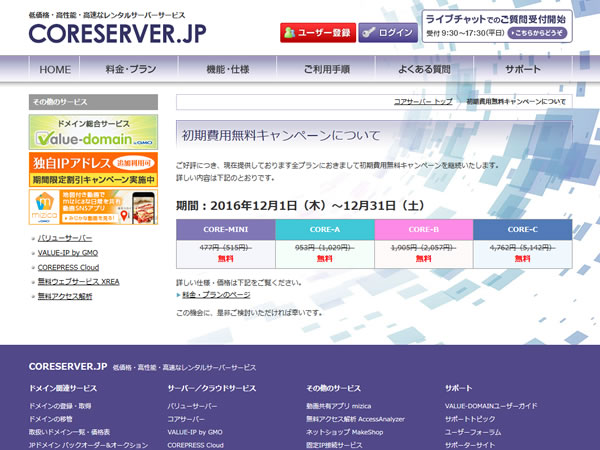Open footer コアサーバー link

[x=186, y=419]
